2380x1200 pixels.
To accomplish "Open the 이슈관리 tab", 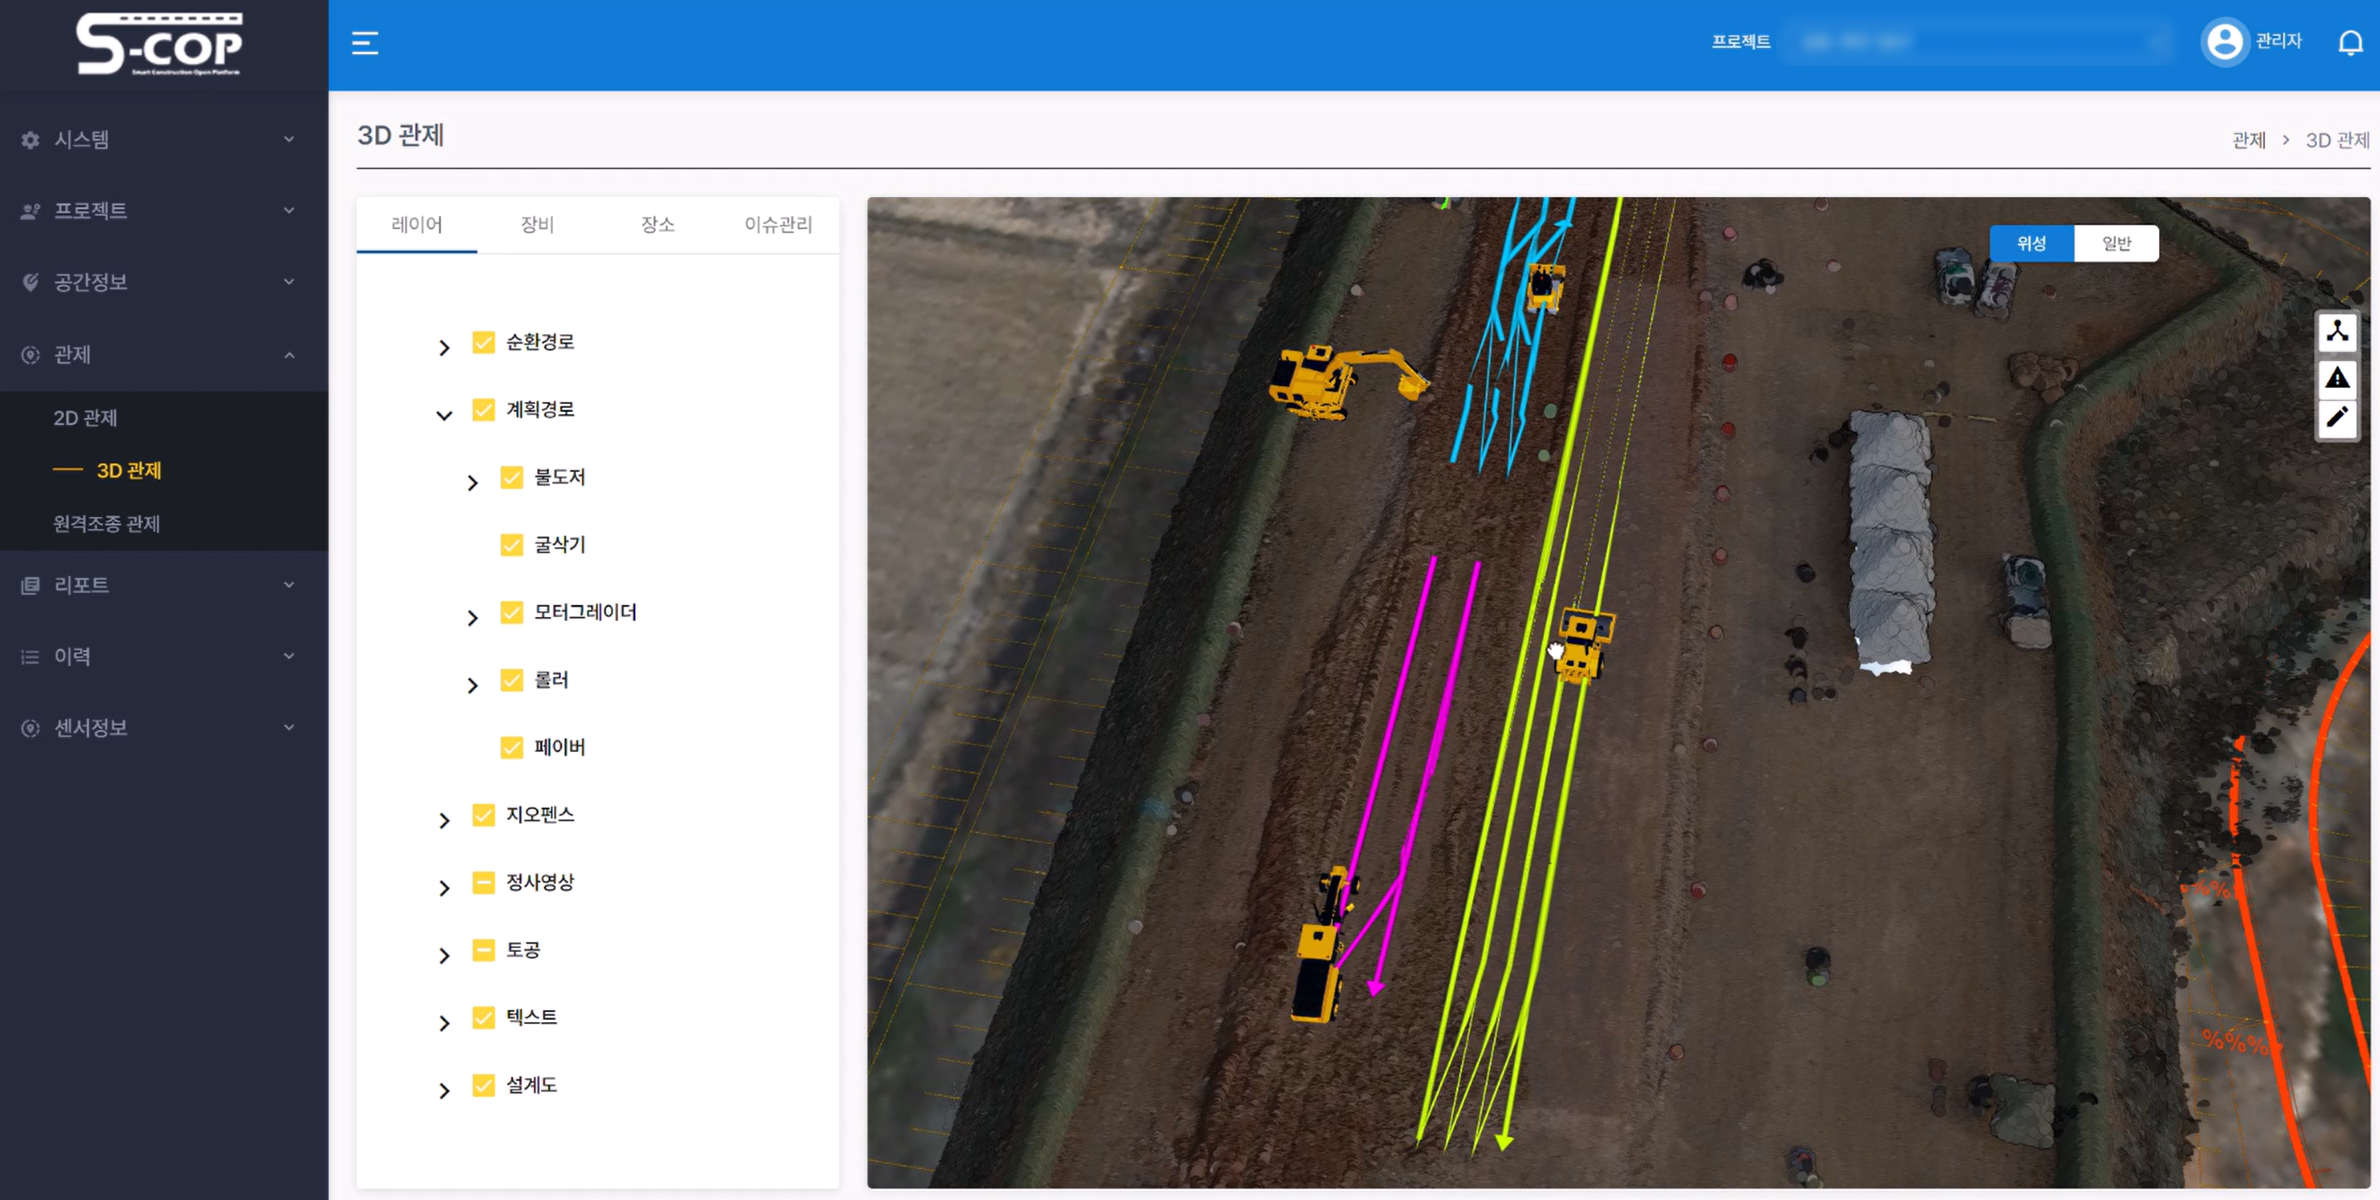I will tap(778, 225).
